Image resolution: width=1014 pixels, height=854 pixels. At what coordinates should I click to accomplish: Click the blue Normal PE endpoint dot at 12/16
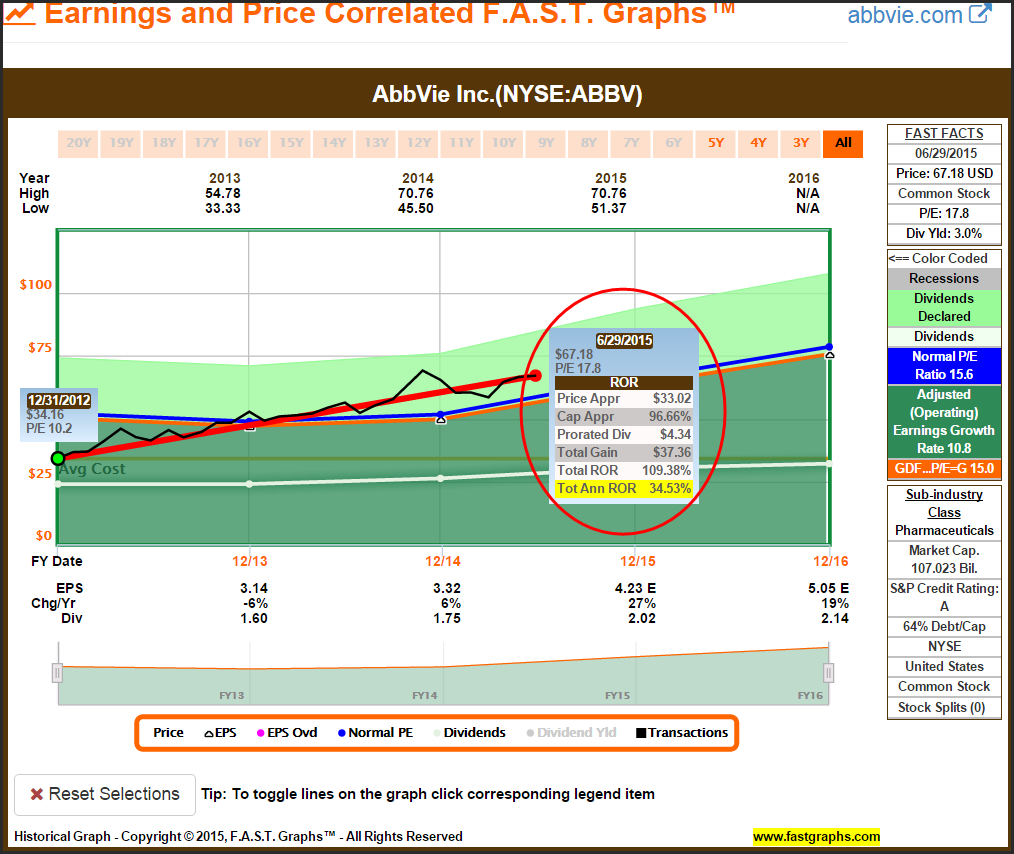click(829, 347)
